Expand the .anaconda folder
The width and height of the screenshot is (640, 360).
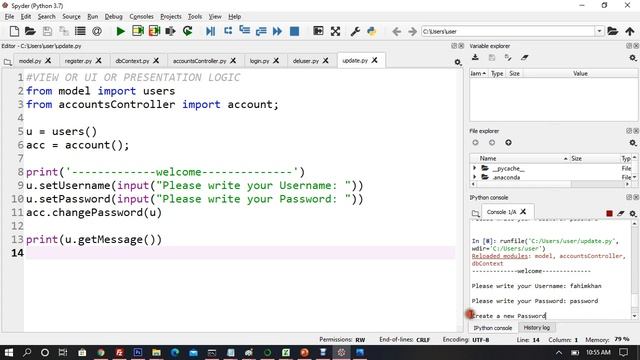(474, 177)
